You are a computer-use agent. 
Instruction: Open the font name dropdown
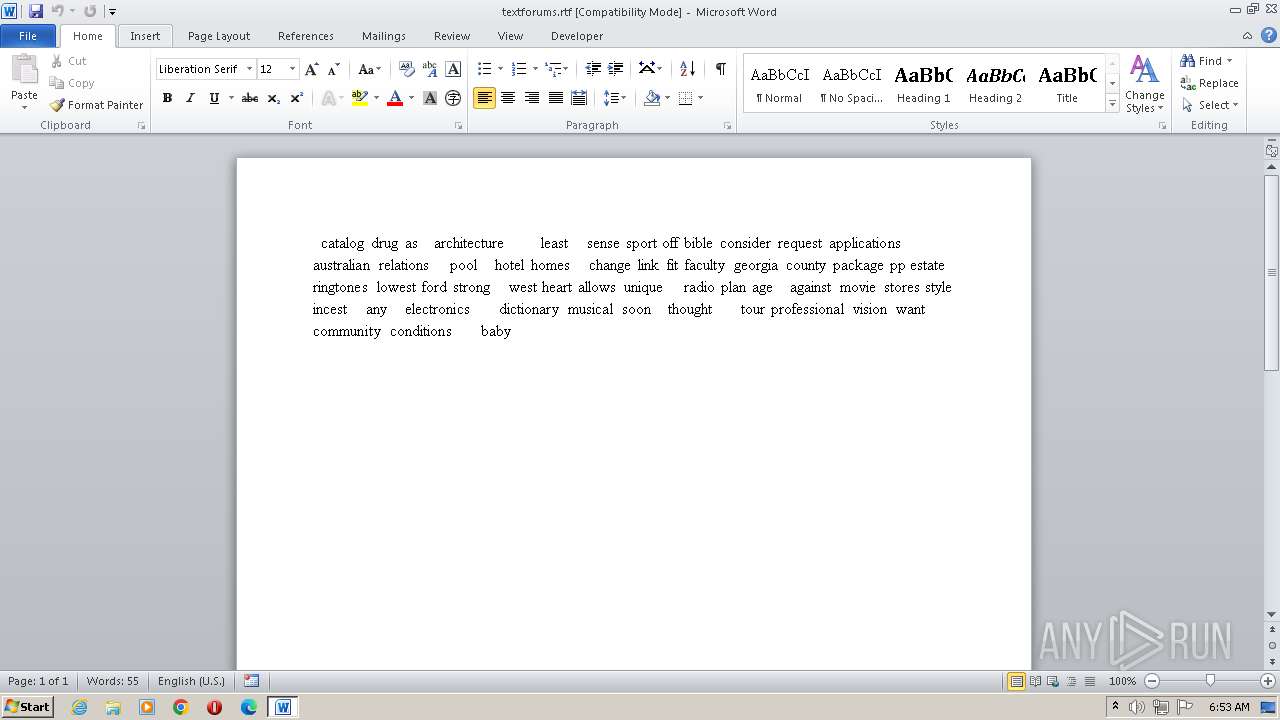pyautogui.click(x=249, y=69)
